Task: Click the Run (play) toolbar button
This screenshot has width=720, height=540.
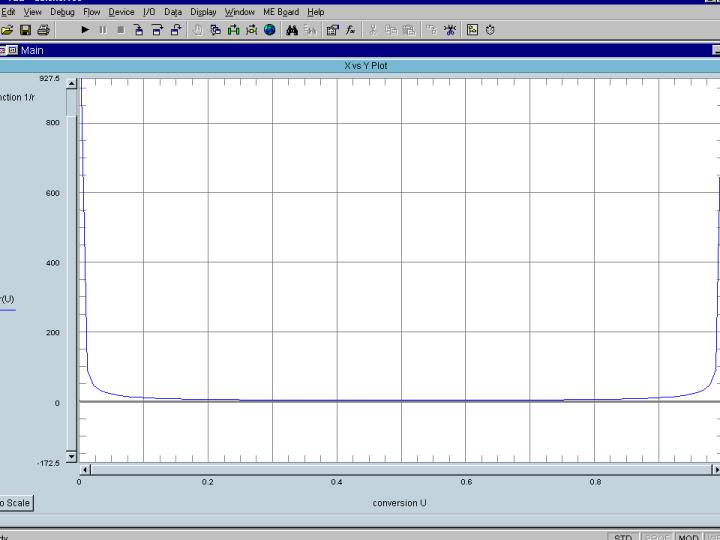Action: click(85, 30)
